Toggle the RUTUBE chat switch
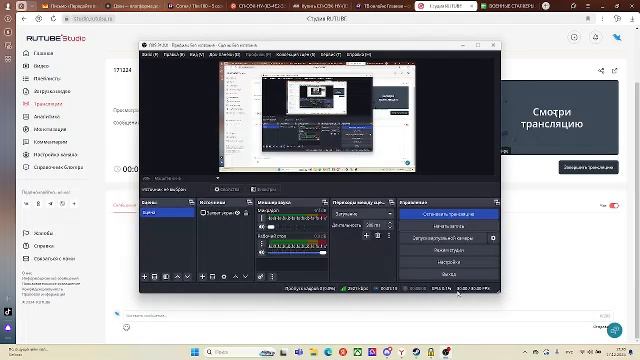Image resolution: width=640 pixels, height=360 pixels. point(614,205)
